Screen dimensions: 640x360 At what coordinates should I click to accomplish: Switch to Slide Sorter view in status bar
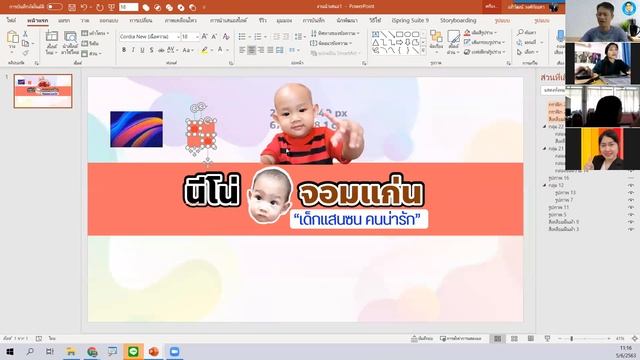click(514, 339)
